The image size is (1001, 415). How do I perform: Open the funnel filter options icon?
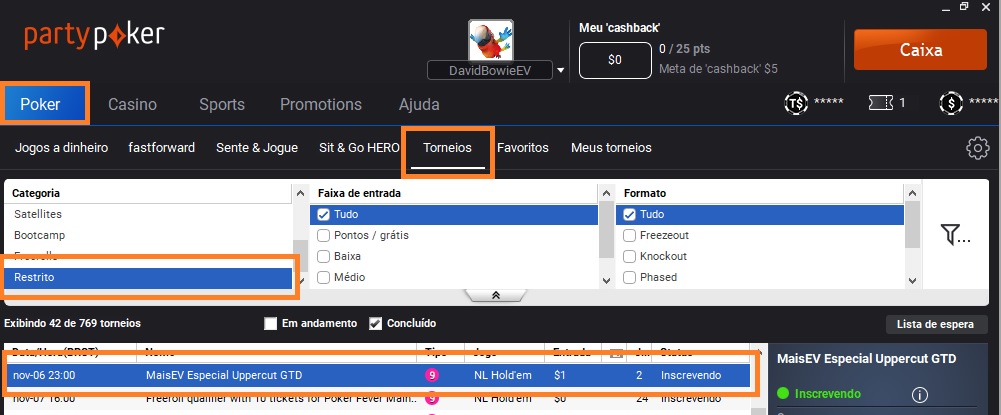click(x=954, y=235)
